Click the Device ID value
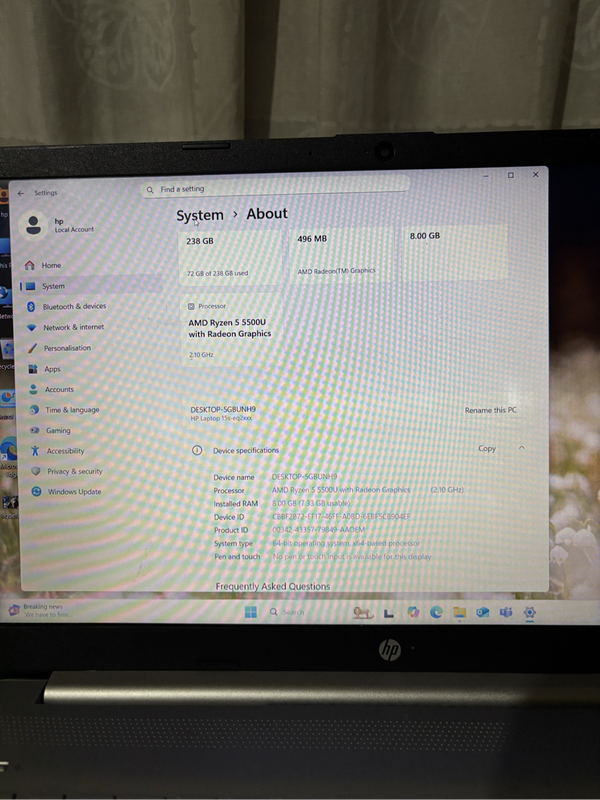The image size is (600, 800). point(341,516)
